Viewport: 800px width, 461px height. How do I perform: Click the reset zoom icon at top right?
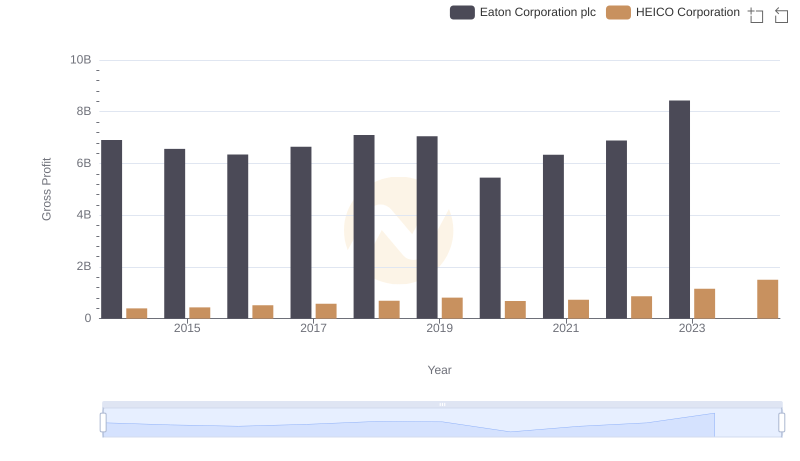coord(781,15)
